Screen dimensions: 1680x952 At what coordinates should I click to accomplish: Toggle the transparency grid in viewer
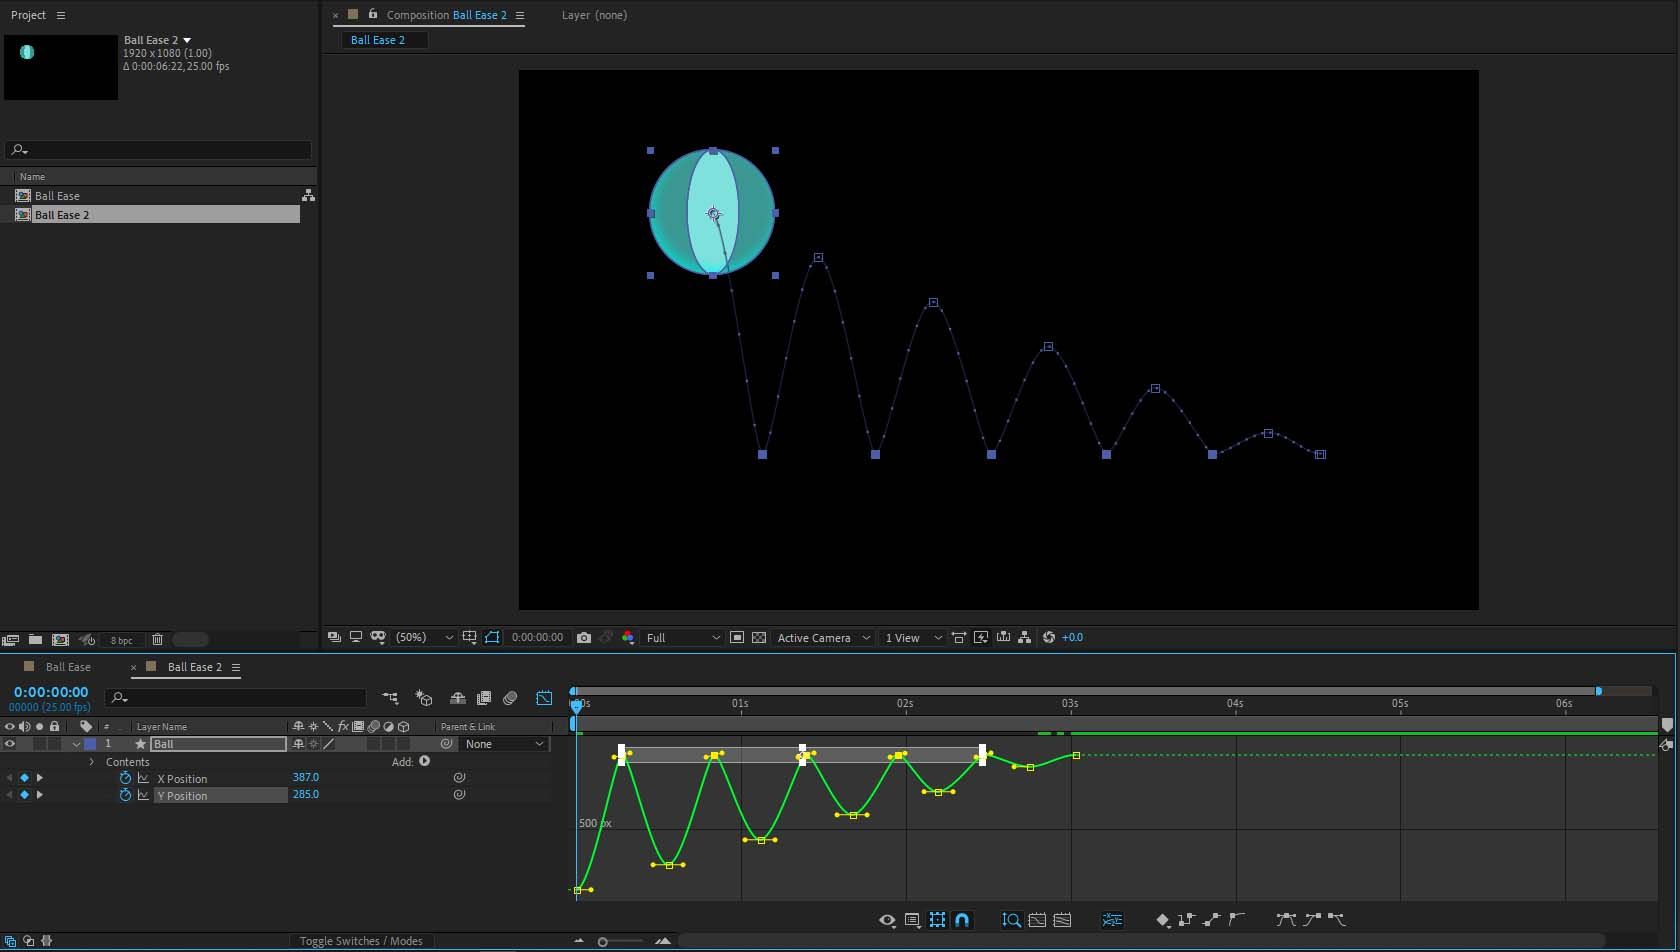pos(759,637)
